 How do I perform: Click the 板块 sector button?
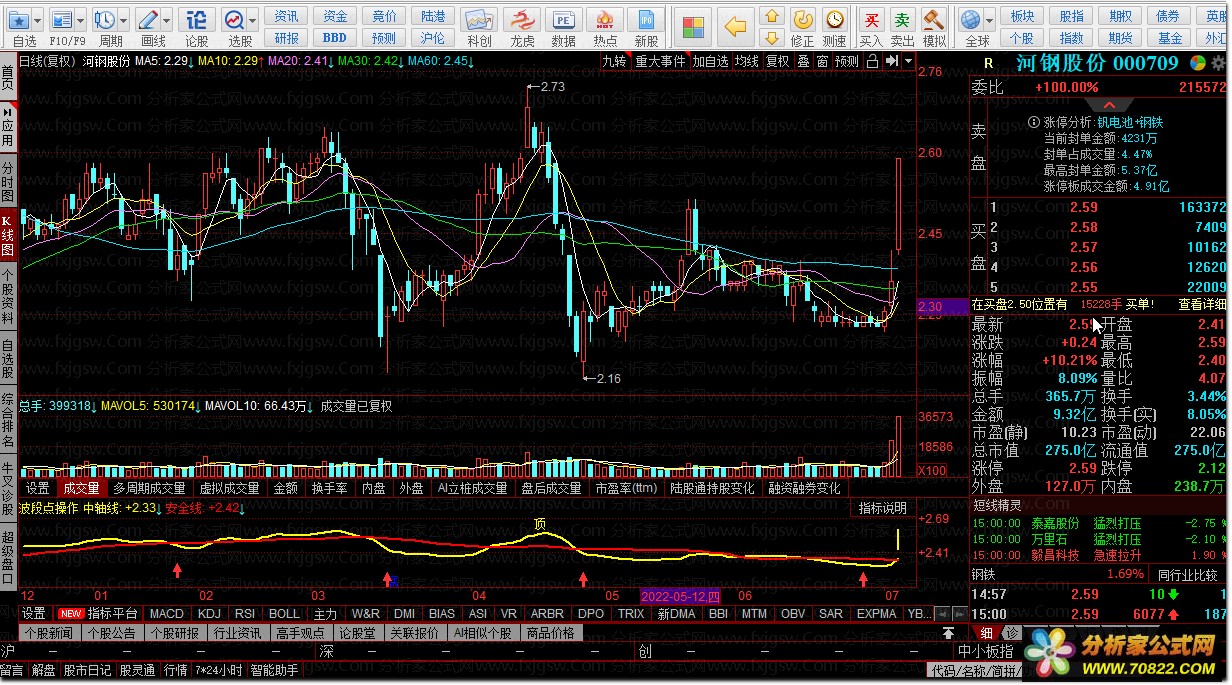pos(1022,16)
